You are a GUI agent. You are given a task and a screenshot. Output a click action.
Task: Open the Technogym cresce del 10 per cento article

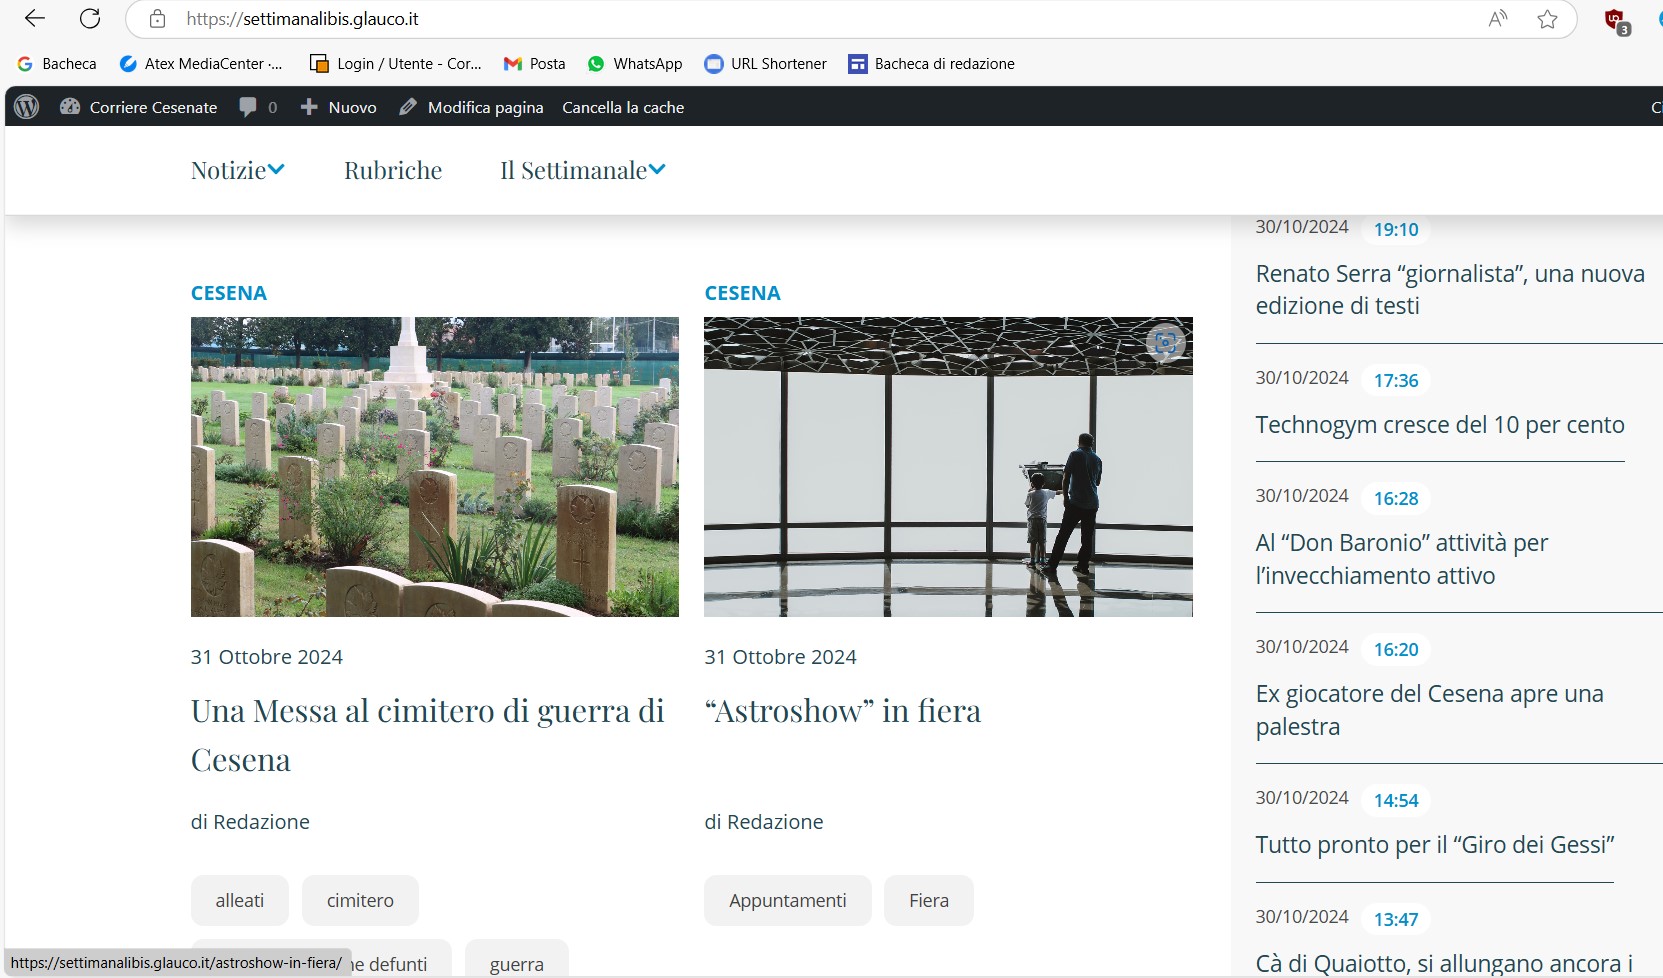tap(1439, 425)
